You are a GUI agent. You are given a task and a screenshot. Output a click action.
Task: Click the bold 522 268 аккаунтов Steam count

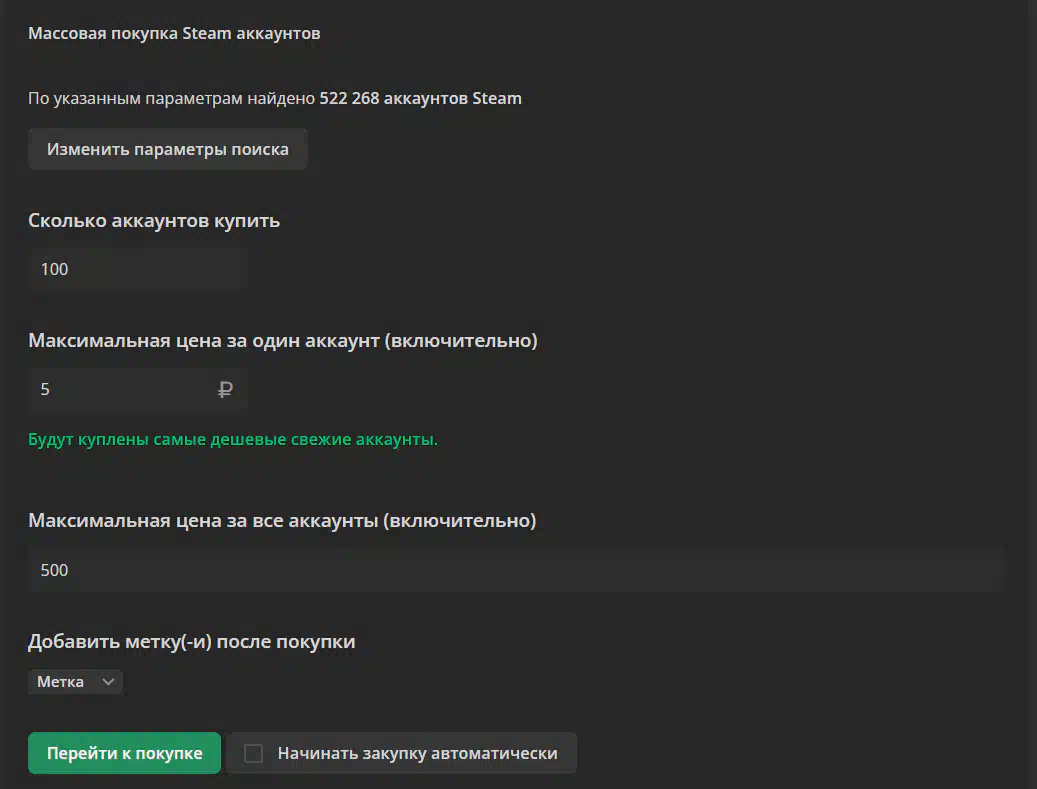[x=421, y=98]
